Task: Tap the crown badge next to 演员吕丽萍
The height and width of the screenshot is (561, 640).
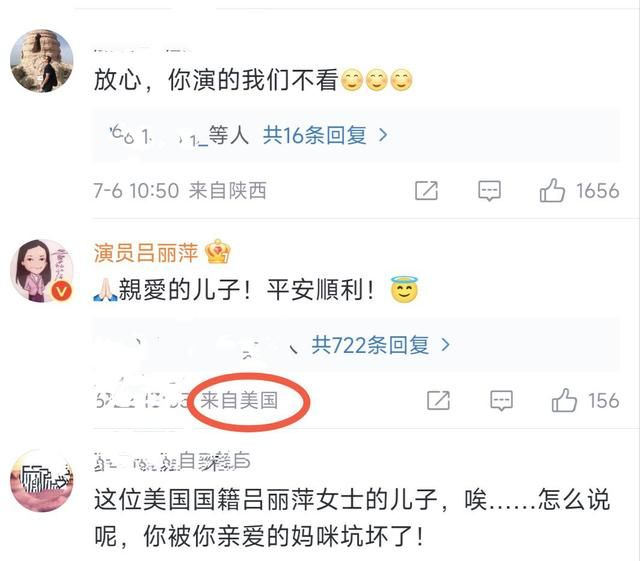Action: (x=218, y=251)
